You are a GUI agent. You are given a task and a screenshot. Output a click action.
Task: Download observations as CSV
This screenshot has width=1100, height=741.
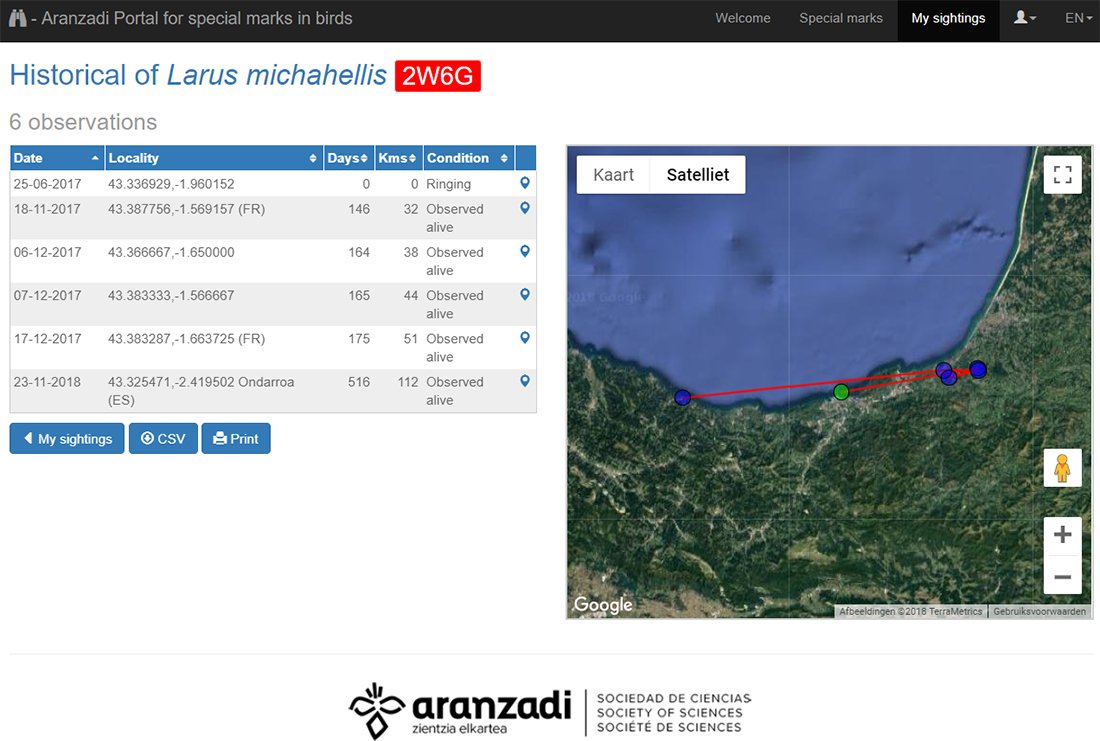(x=163, y=439)
